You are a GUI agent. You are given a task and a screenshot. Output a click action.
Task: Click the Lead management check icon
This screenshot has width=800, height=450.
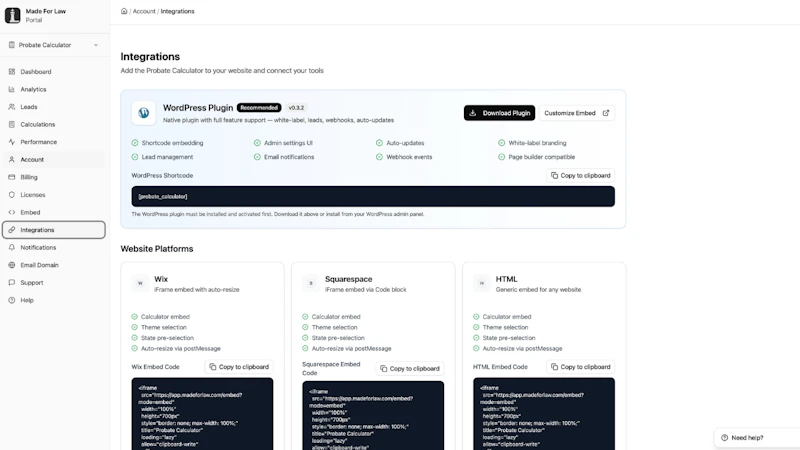[x=135, y=157]
